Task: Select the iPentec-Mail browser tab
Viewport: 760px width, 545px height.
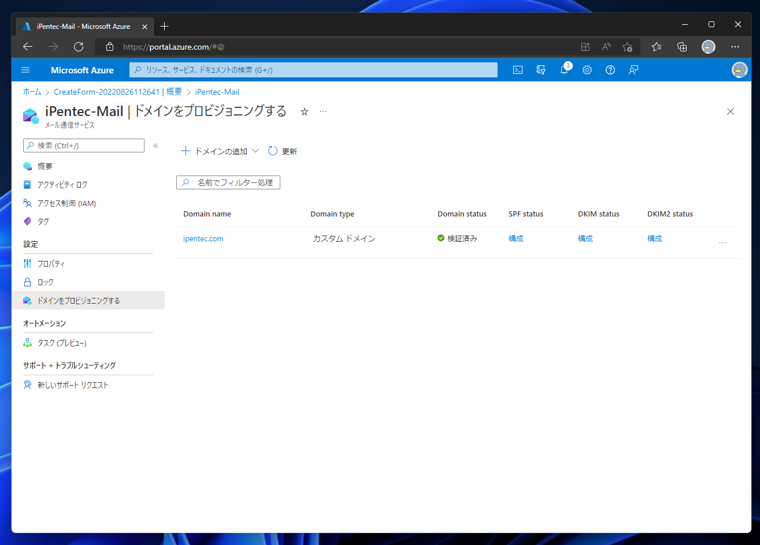Action: [x=85, y=27]
